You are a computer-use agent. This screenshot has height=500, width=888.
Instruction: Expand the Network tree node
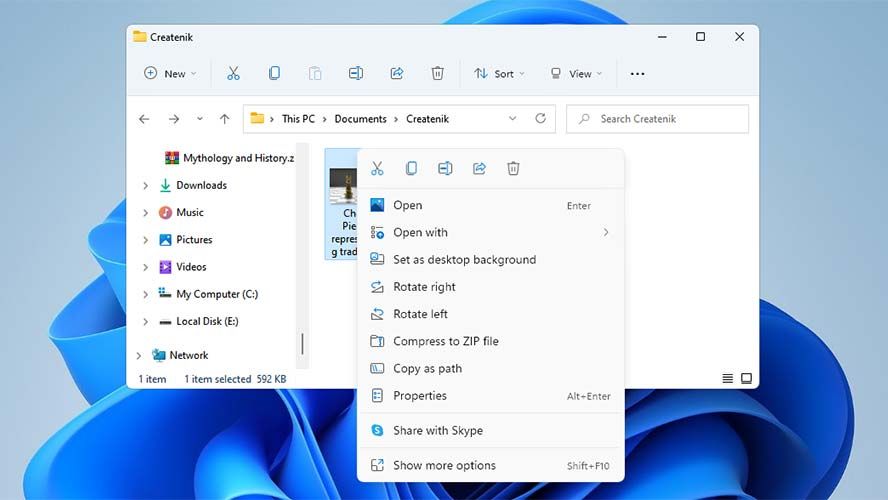pyautogui.click(x=139, y=356)
